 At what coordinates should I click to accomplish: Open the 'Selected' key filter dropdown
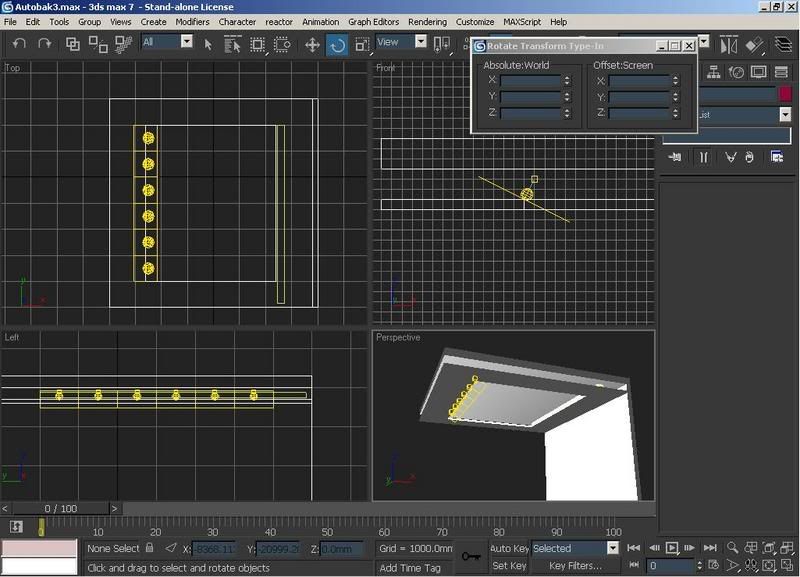613,548
